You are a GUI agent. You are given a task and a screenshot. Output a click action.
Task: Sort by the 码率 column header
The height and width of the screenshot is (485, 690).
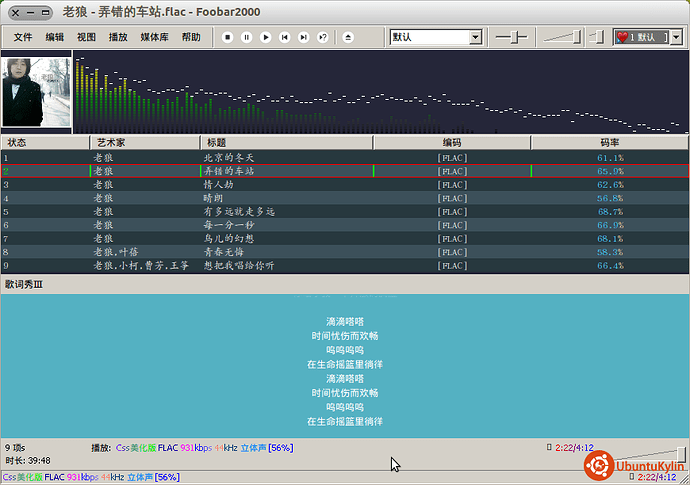coord(610,143)
